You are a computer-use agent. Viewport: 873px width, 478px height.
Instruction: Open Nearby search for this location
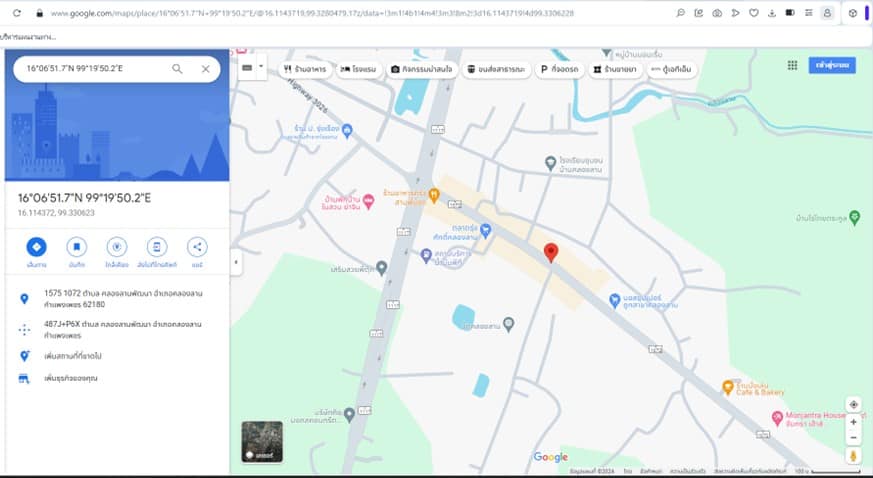[x=116, y=246]
